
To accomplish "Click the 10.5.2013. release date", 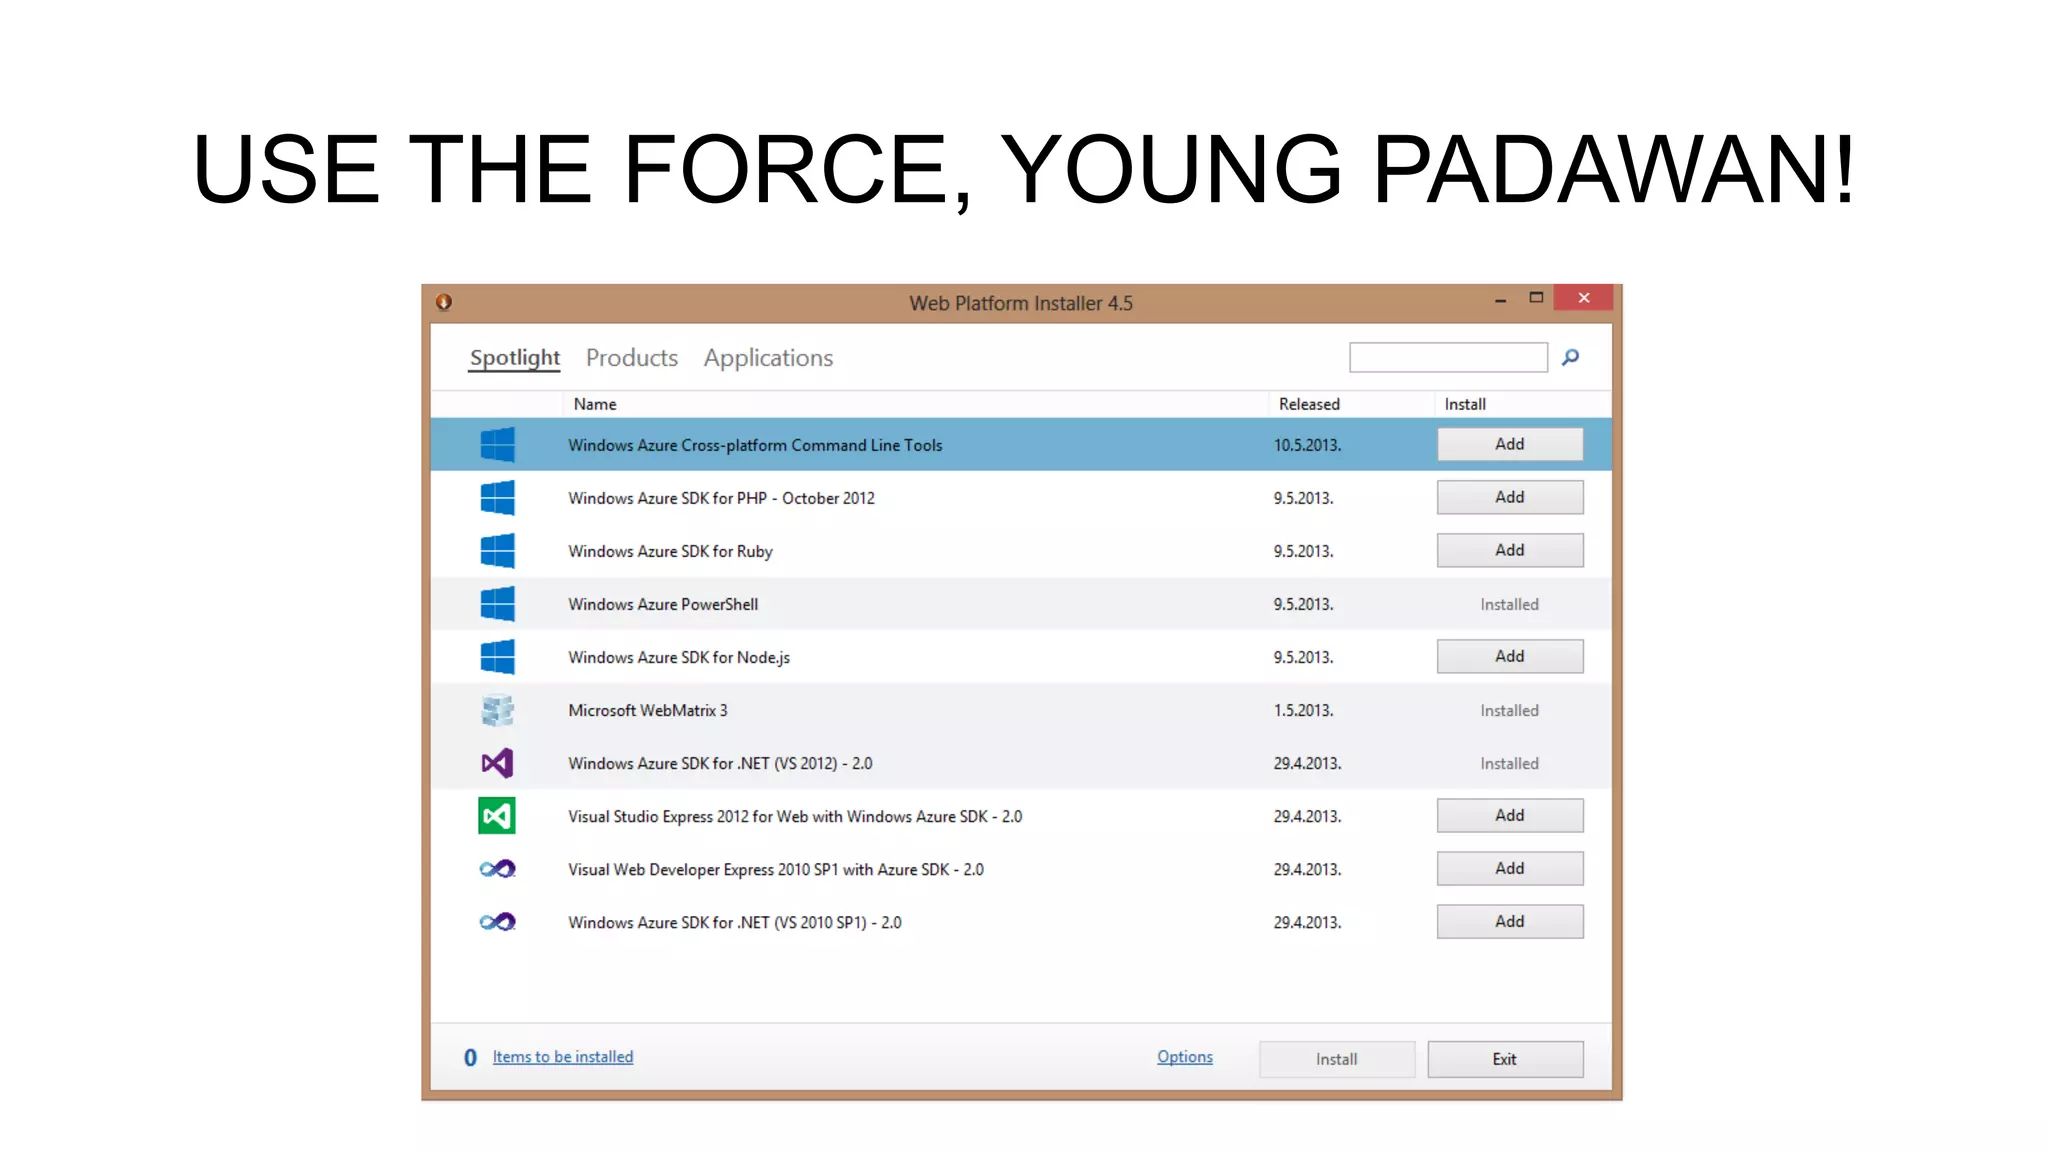I will (x=1307, y=445).
